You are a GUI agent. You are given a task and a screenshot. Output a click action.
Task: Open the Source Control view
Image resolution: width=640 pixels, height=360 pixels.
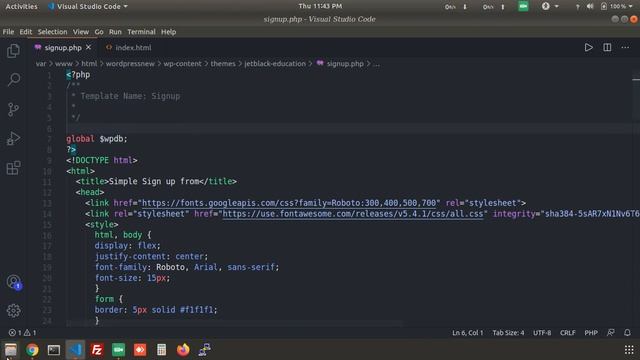[13, 109]
